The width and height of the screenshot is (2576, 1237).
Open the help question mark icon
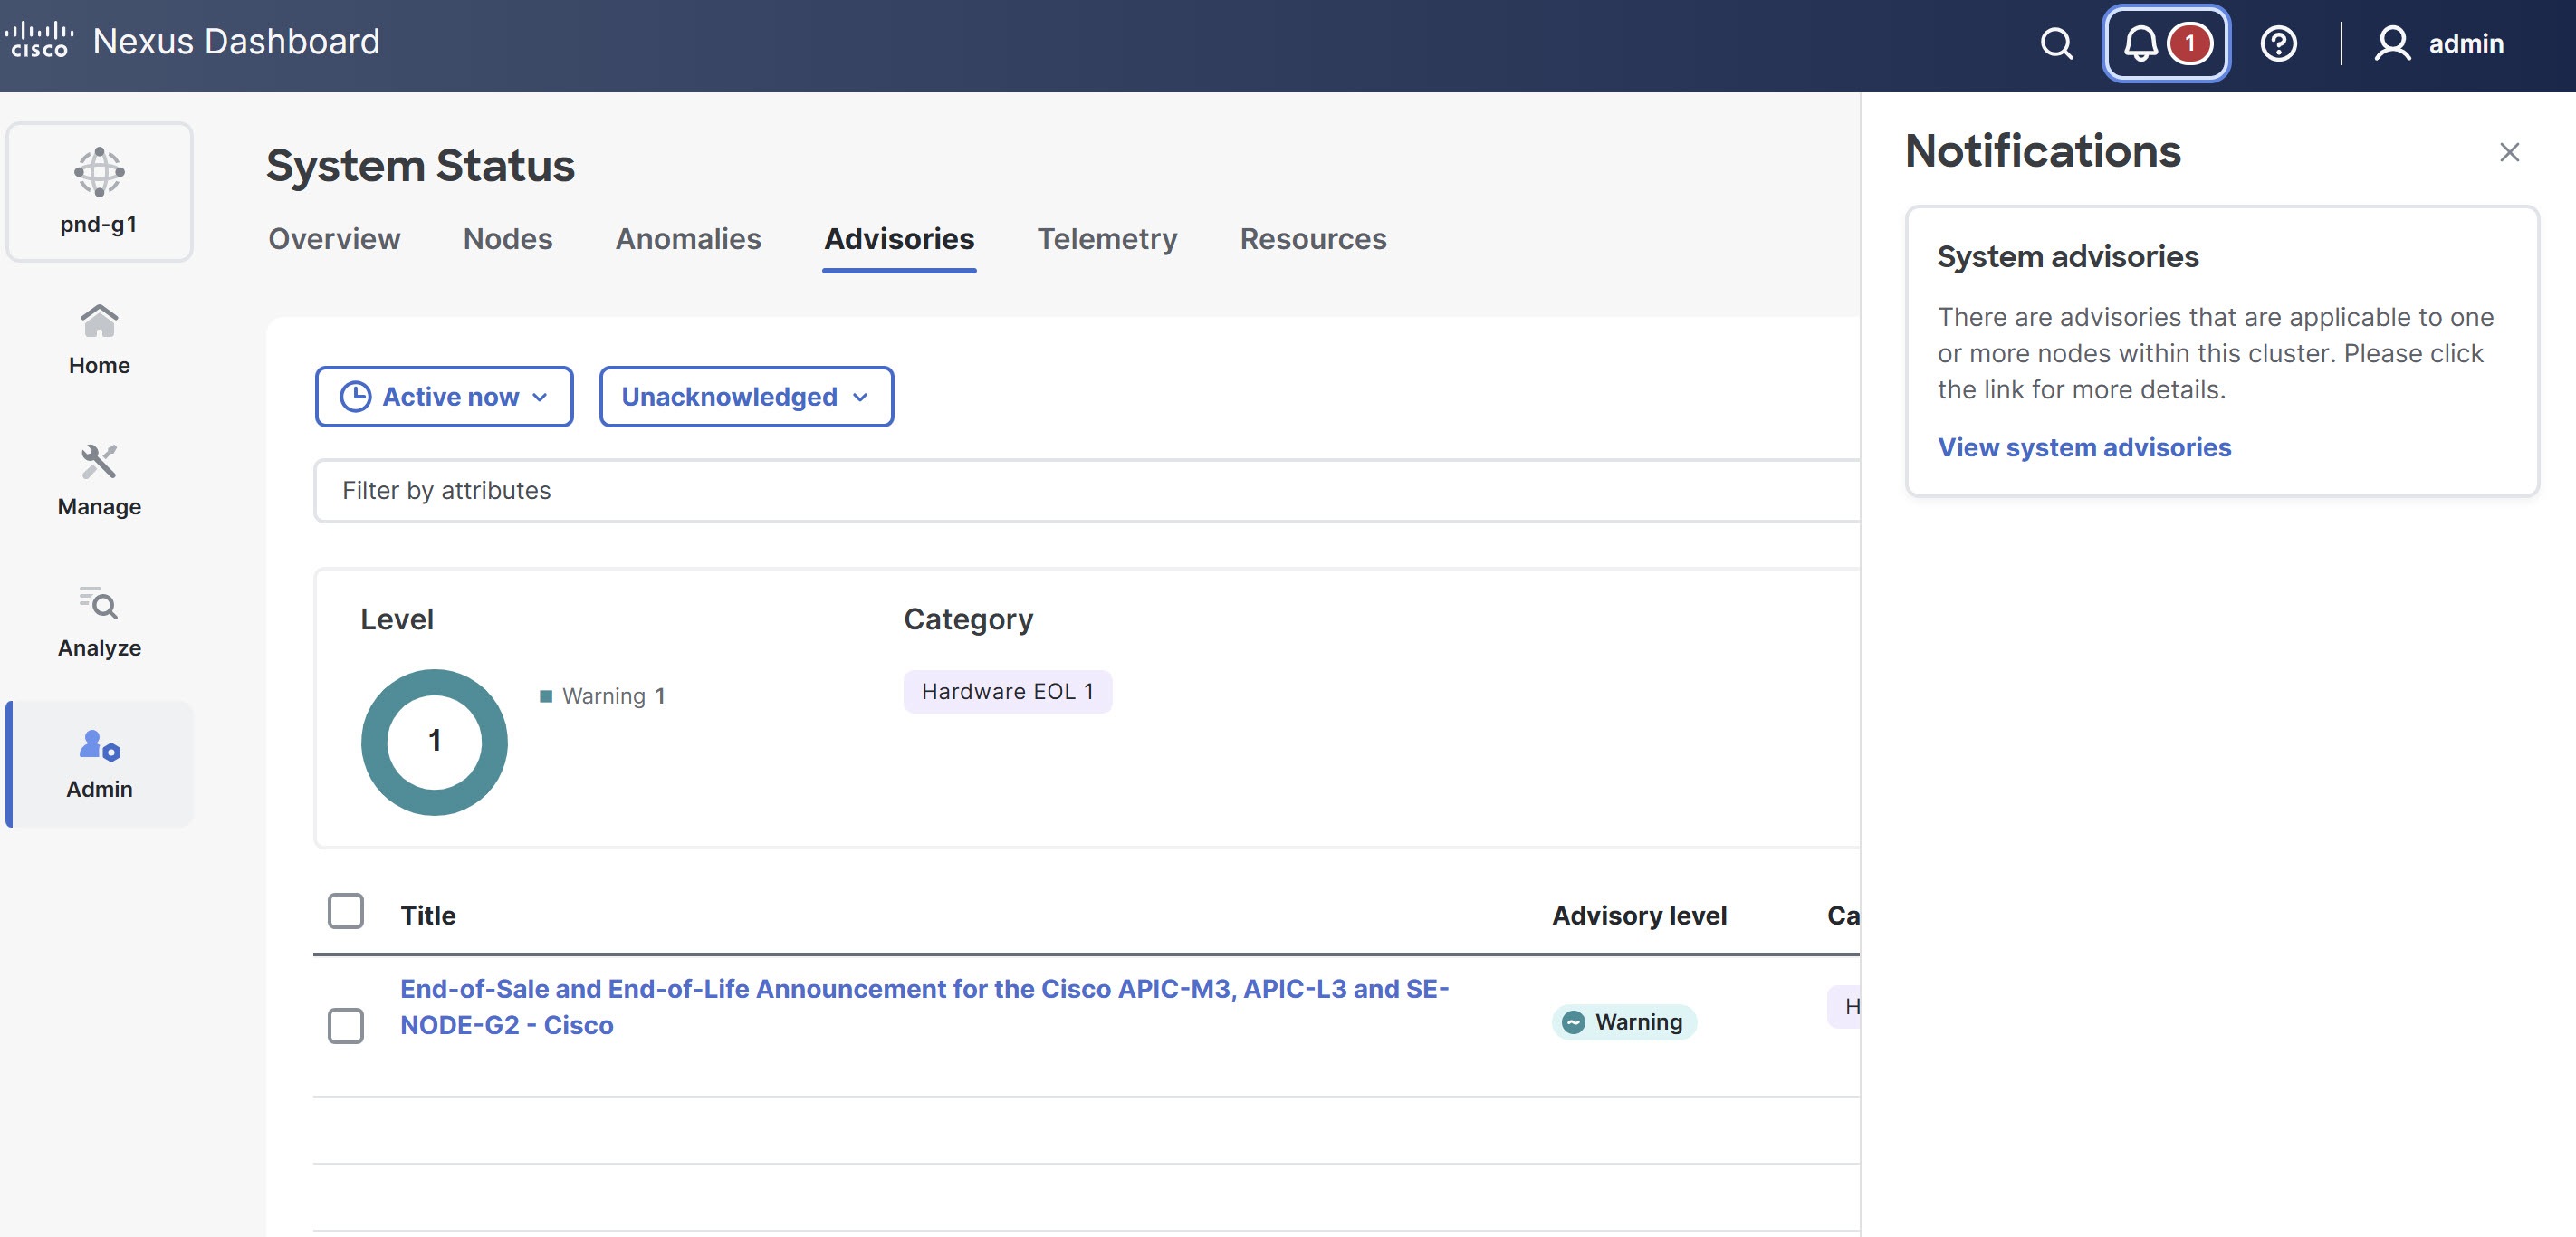pos(2278,43)
